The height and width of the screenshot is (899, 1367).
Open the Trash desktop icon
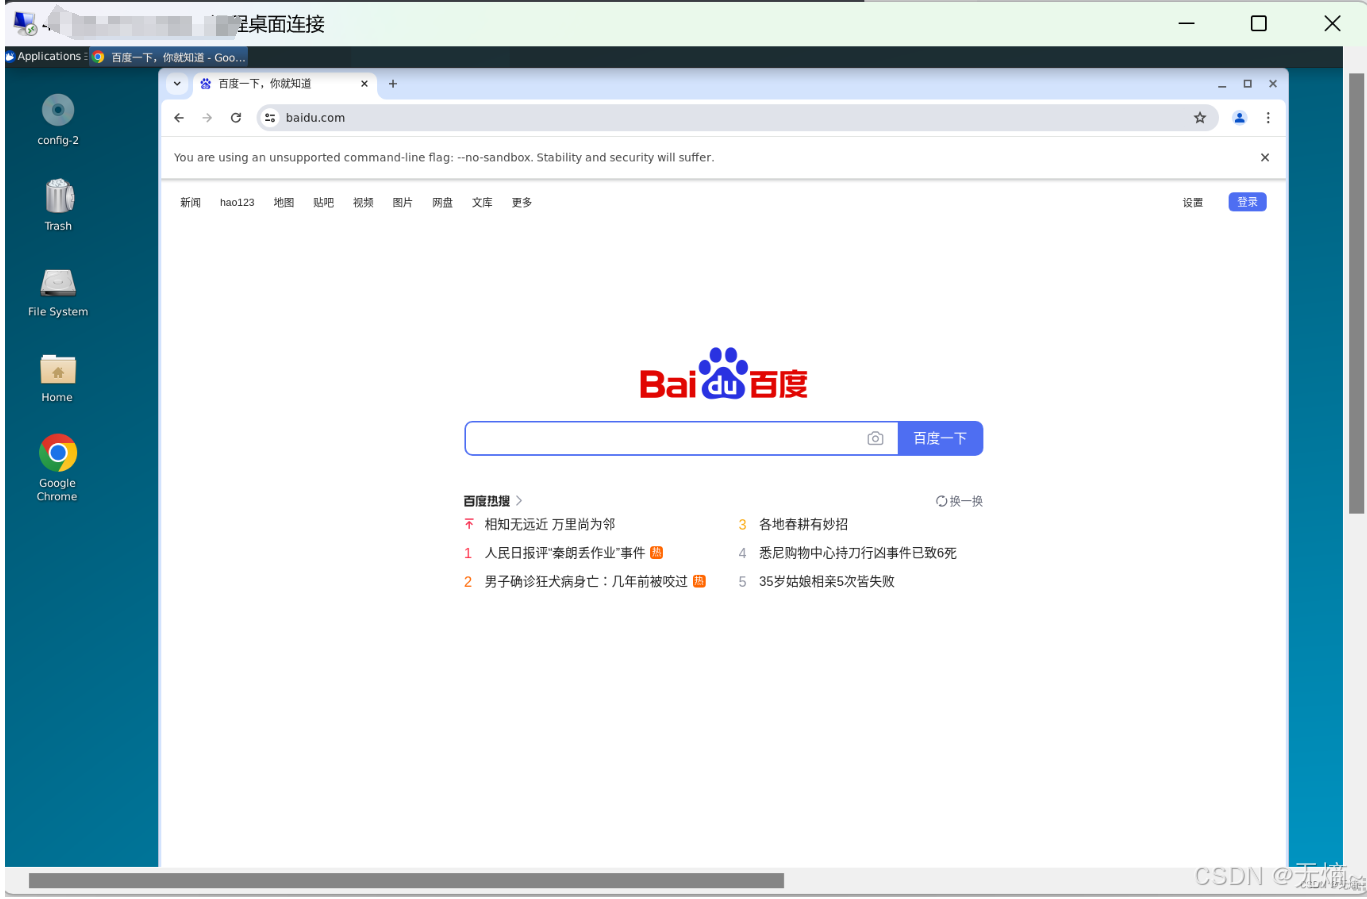58,204
